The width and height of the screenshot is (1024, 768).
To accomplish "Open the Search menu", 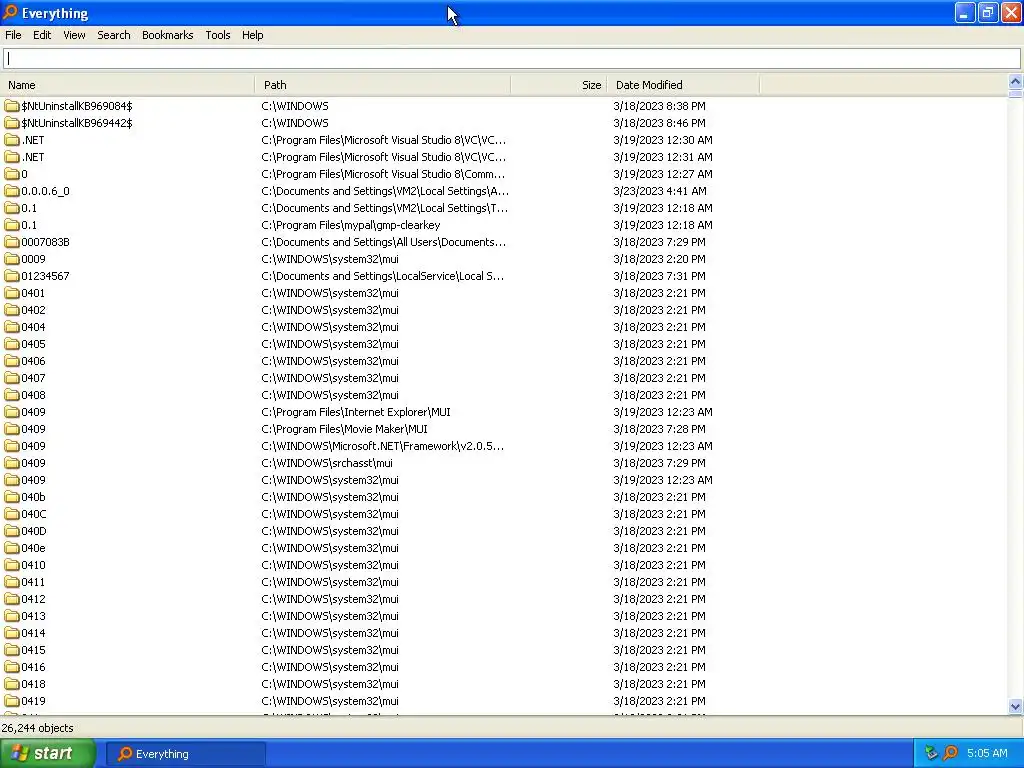I will 114,35.
